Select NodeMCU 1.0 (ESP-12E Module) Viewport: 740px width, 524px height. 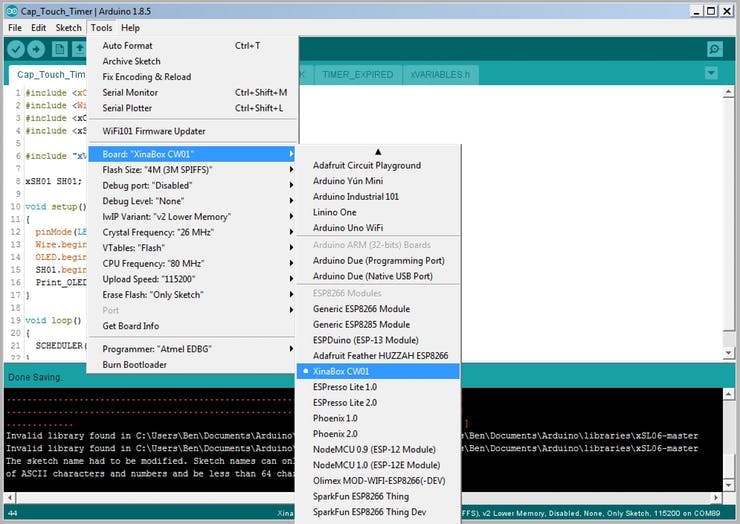click(x=378, y=465)
